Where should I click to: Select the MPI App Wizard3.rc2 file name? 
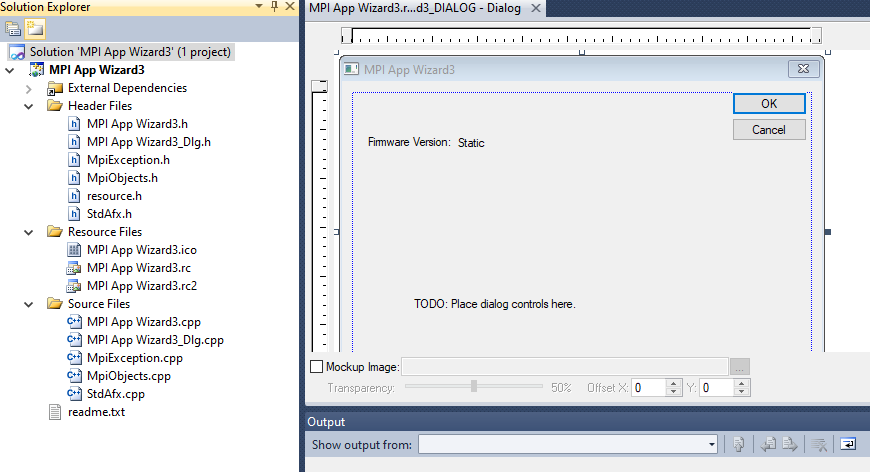point(142,286)
